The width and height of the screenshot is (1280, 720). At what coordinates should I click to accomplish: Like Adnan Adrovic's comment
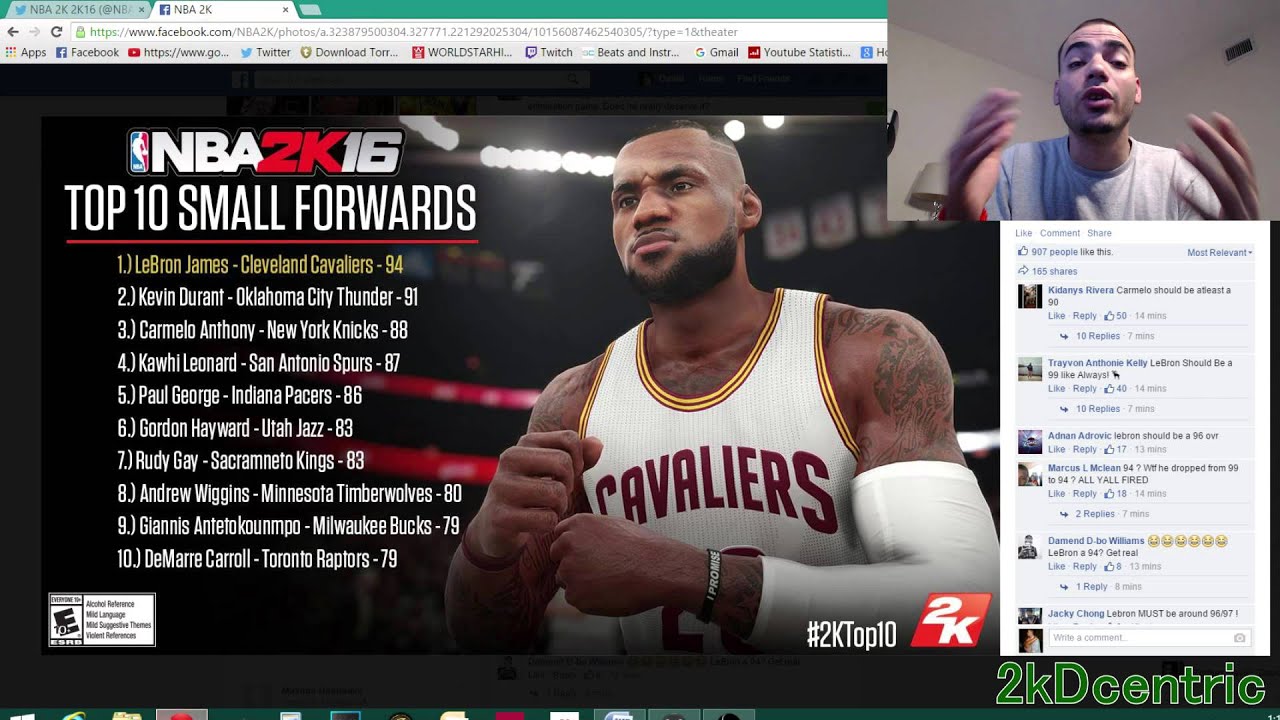coord(1056,450)
